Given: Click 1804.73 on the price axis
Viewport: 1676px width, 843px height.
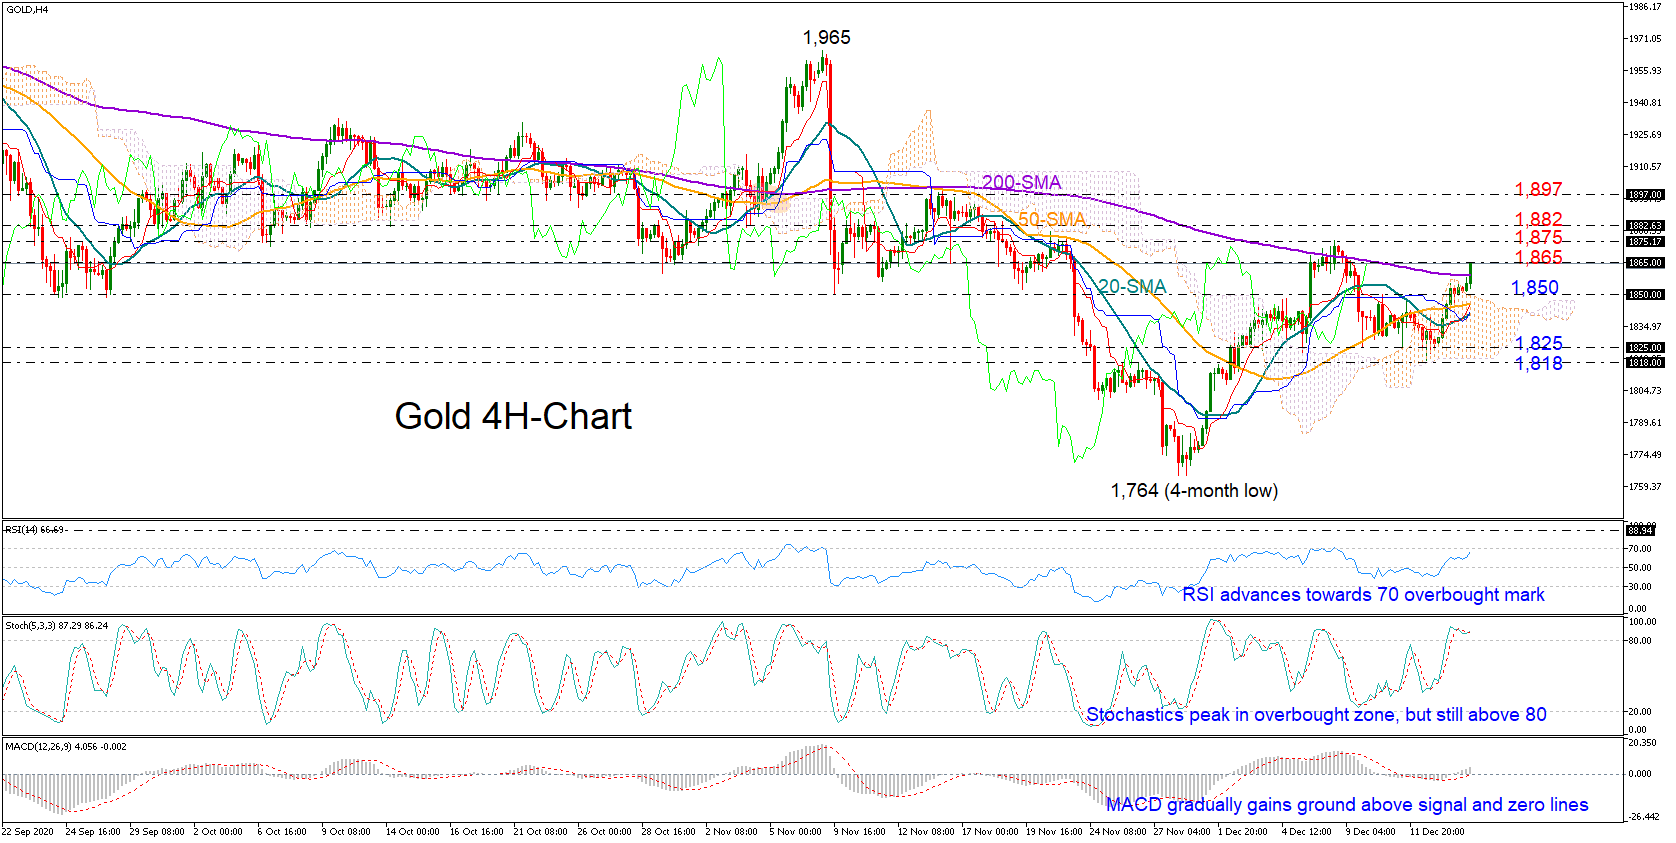Looking at the screenshot, I should click(x=1645, y=391).
